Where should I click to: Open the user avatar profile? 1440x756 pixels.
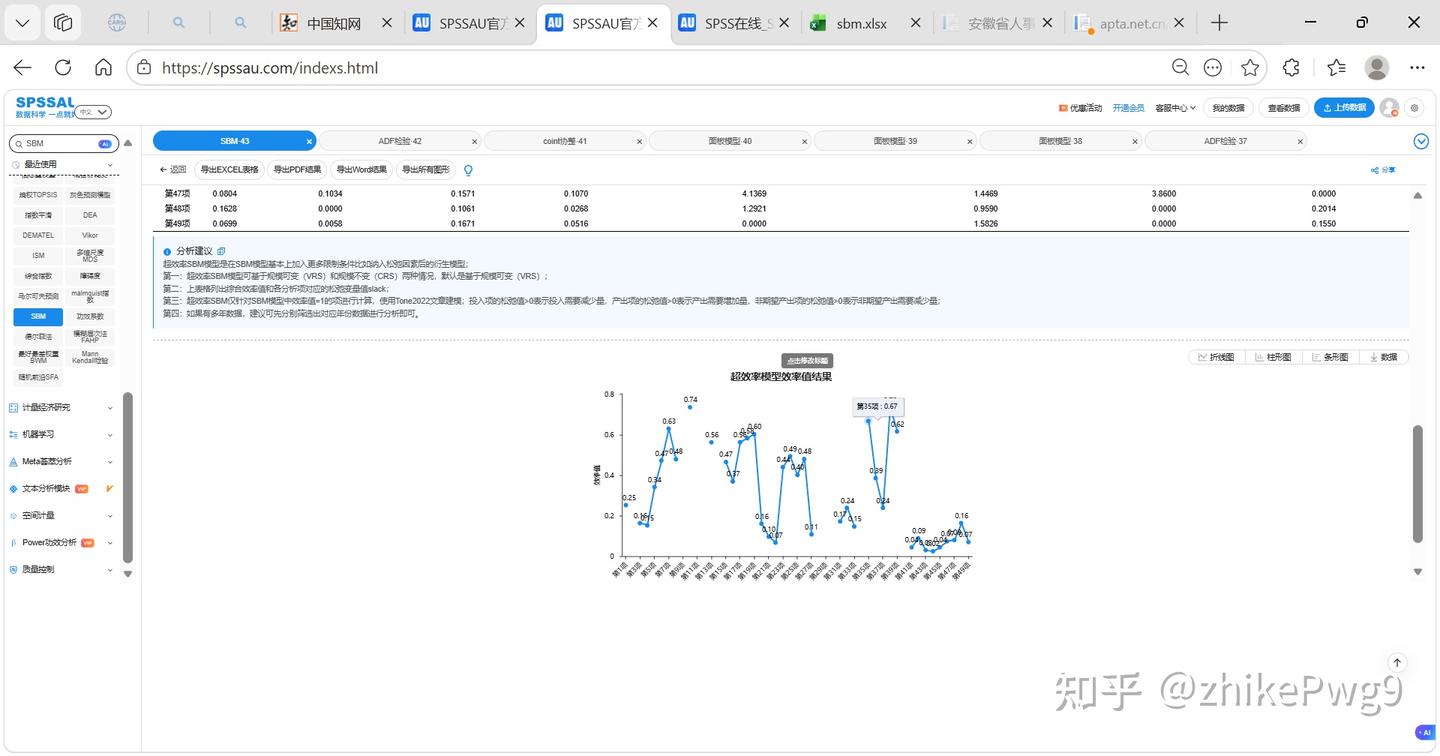pyautogui.click(x=1389, y=108)
